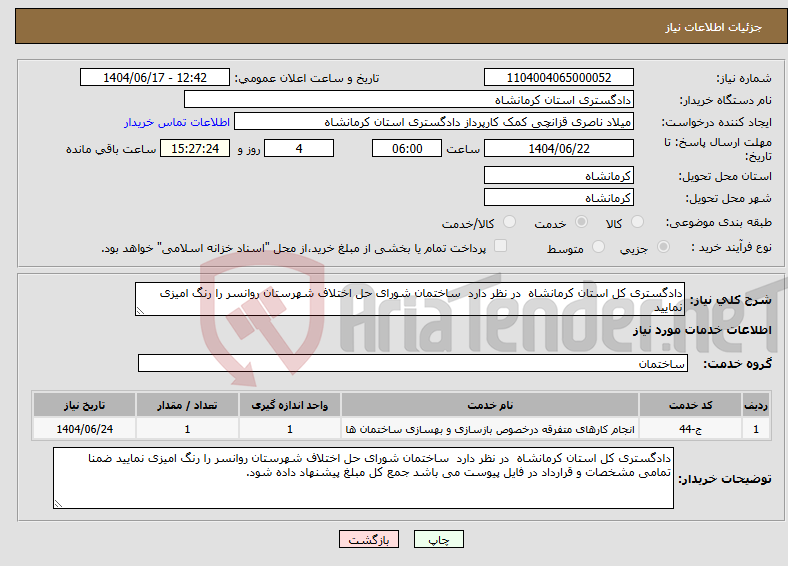The height and width of the screenshot is (566, 788).
Task: Click the request number field 1104004065000052
Action: click(558, 77)
